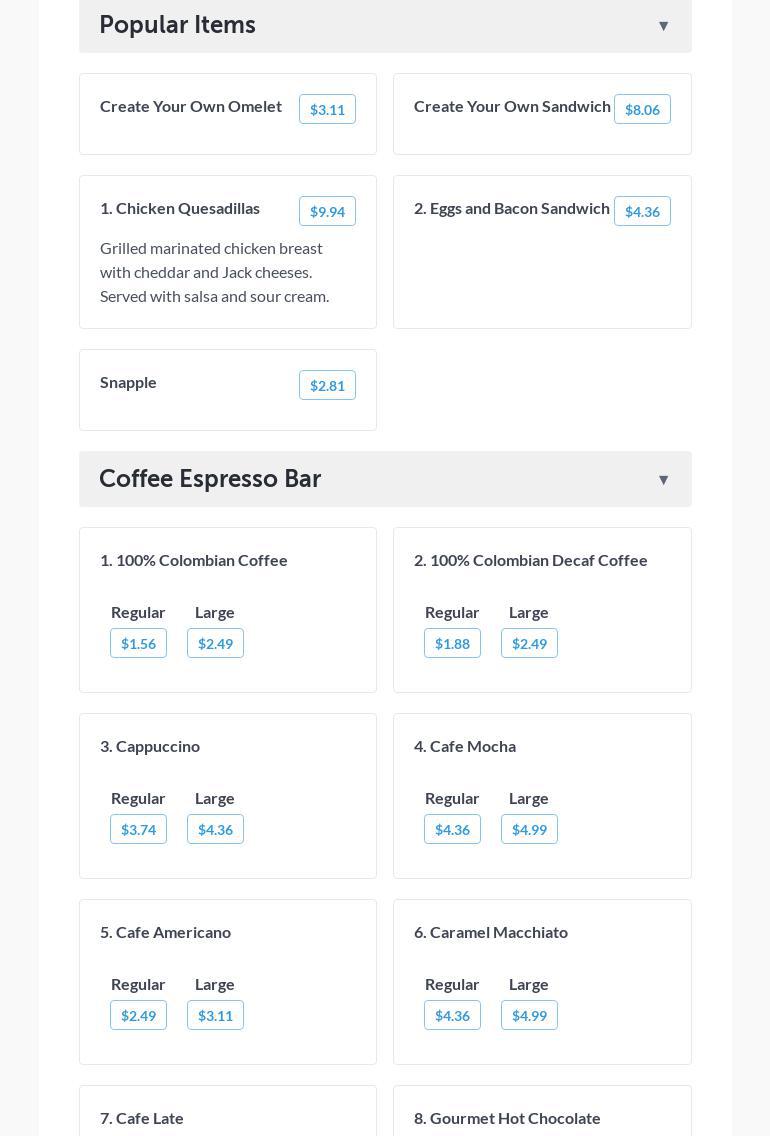This screenshot has width=770, height=1136.
Task: Select Large Cappuccino for $4.36
Action: point(215,830)
